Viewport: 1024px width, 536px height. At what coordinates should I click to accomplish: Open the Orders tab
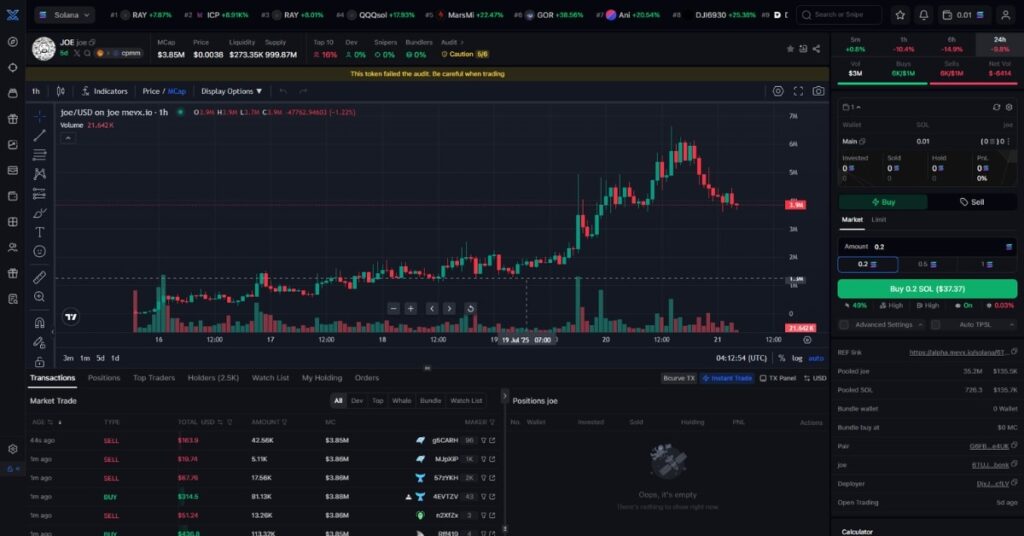click(366, 378)
